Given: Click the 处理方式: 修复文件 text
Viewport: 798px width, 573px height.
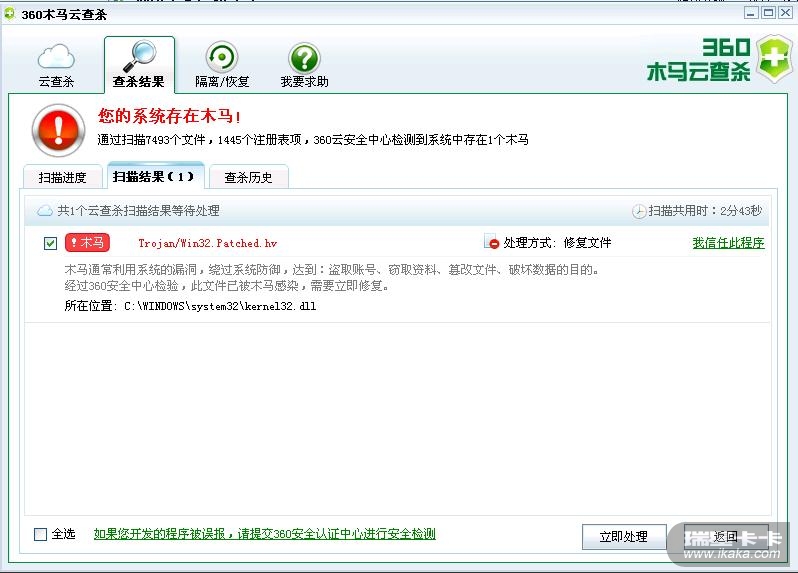Looking at the screenshot, I should click(557, 243).
